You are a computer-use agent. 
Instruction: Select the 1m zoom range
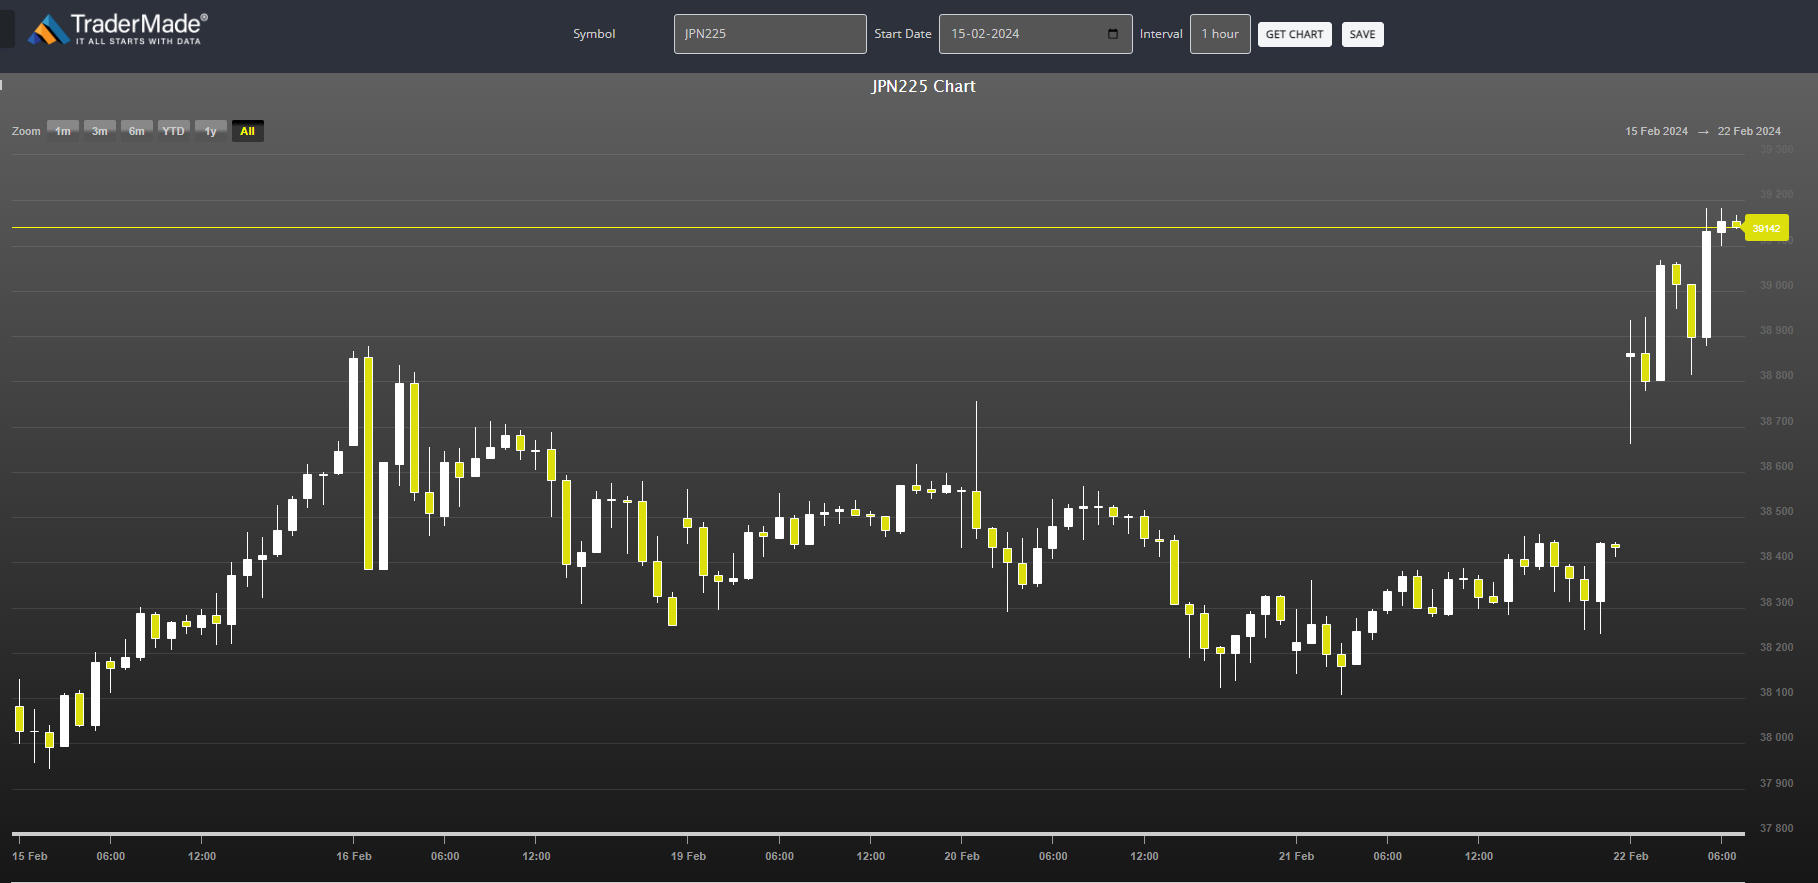coord(63,131)
